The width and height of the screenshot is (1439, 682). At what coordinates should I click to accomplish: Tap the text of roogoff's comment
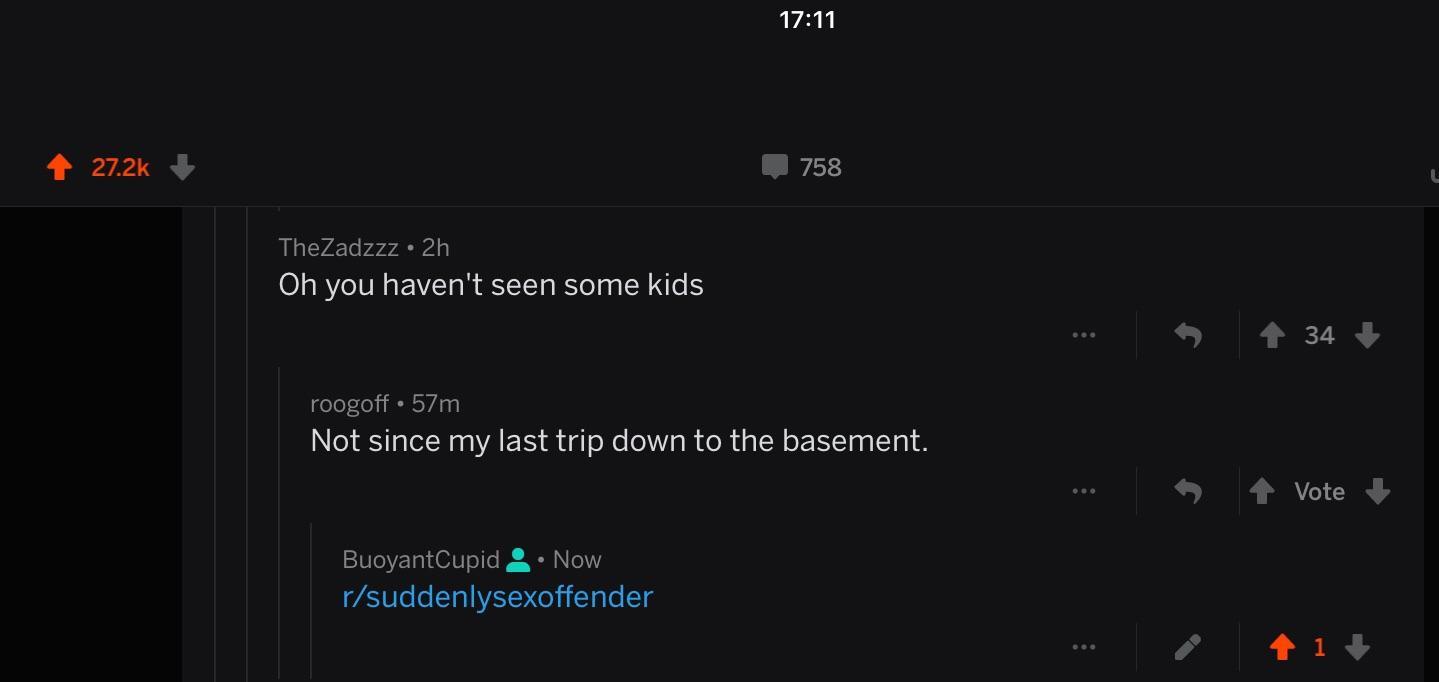[619, 440]
